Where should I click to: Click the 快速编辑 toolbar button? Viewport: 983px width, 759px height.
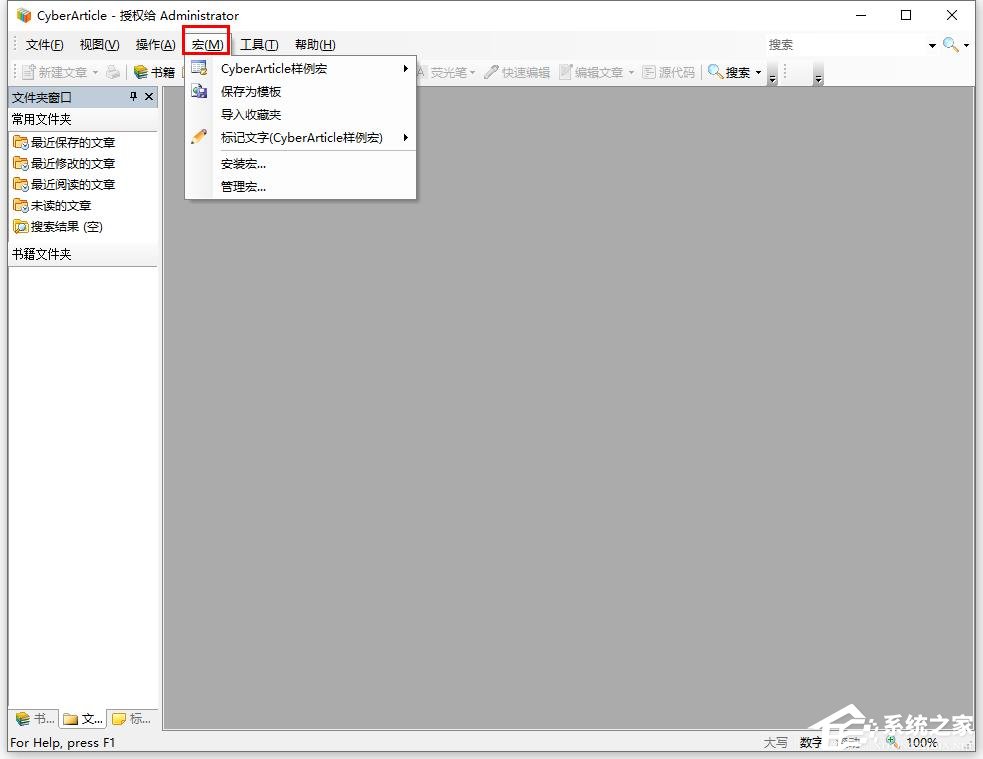click(x=517, y=73)
